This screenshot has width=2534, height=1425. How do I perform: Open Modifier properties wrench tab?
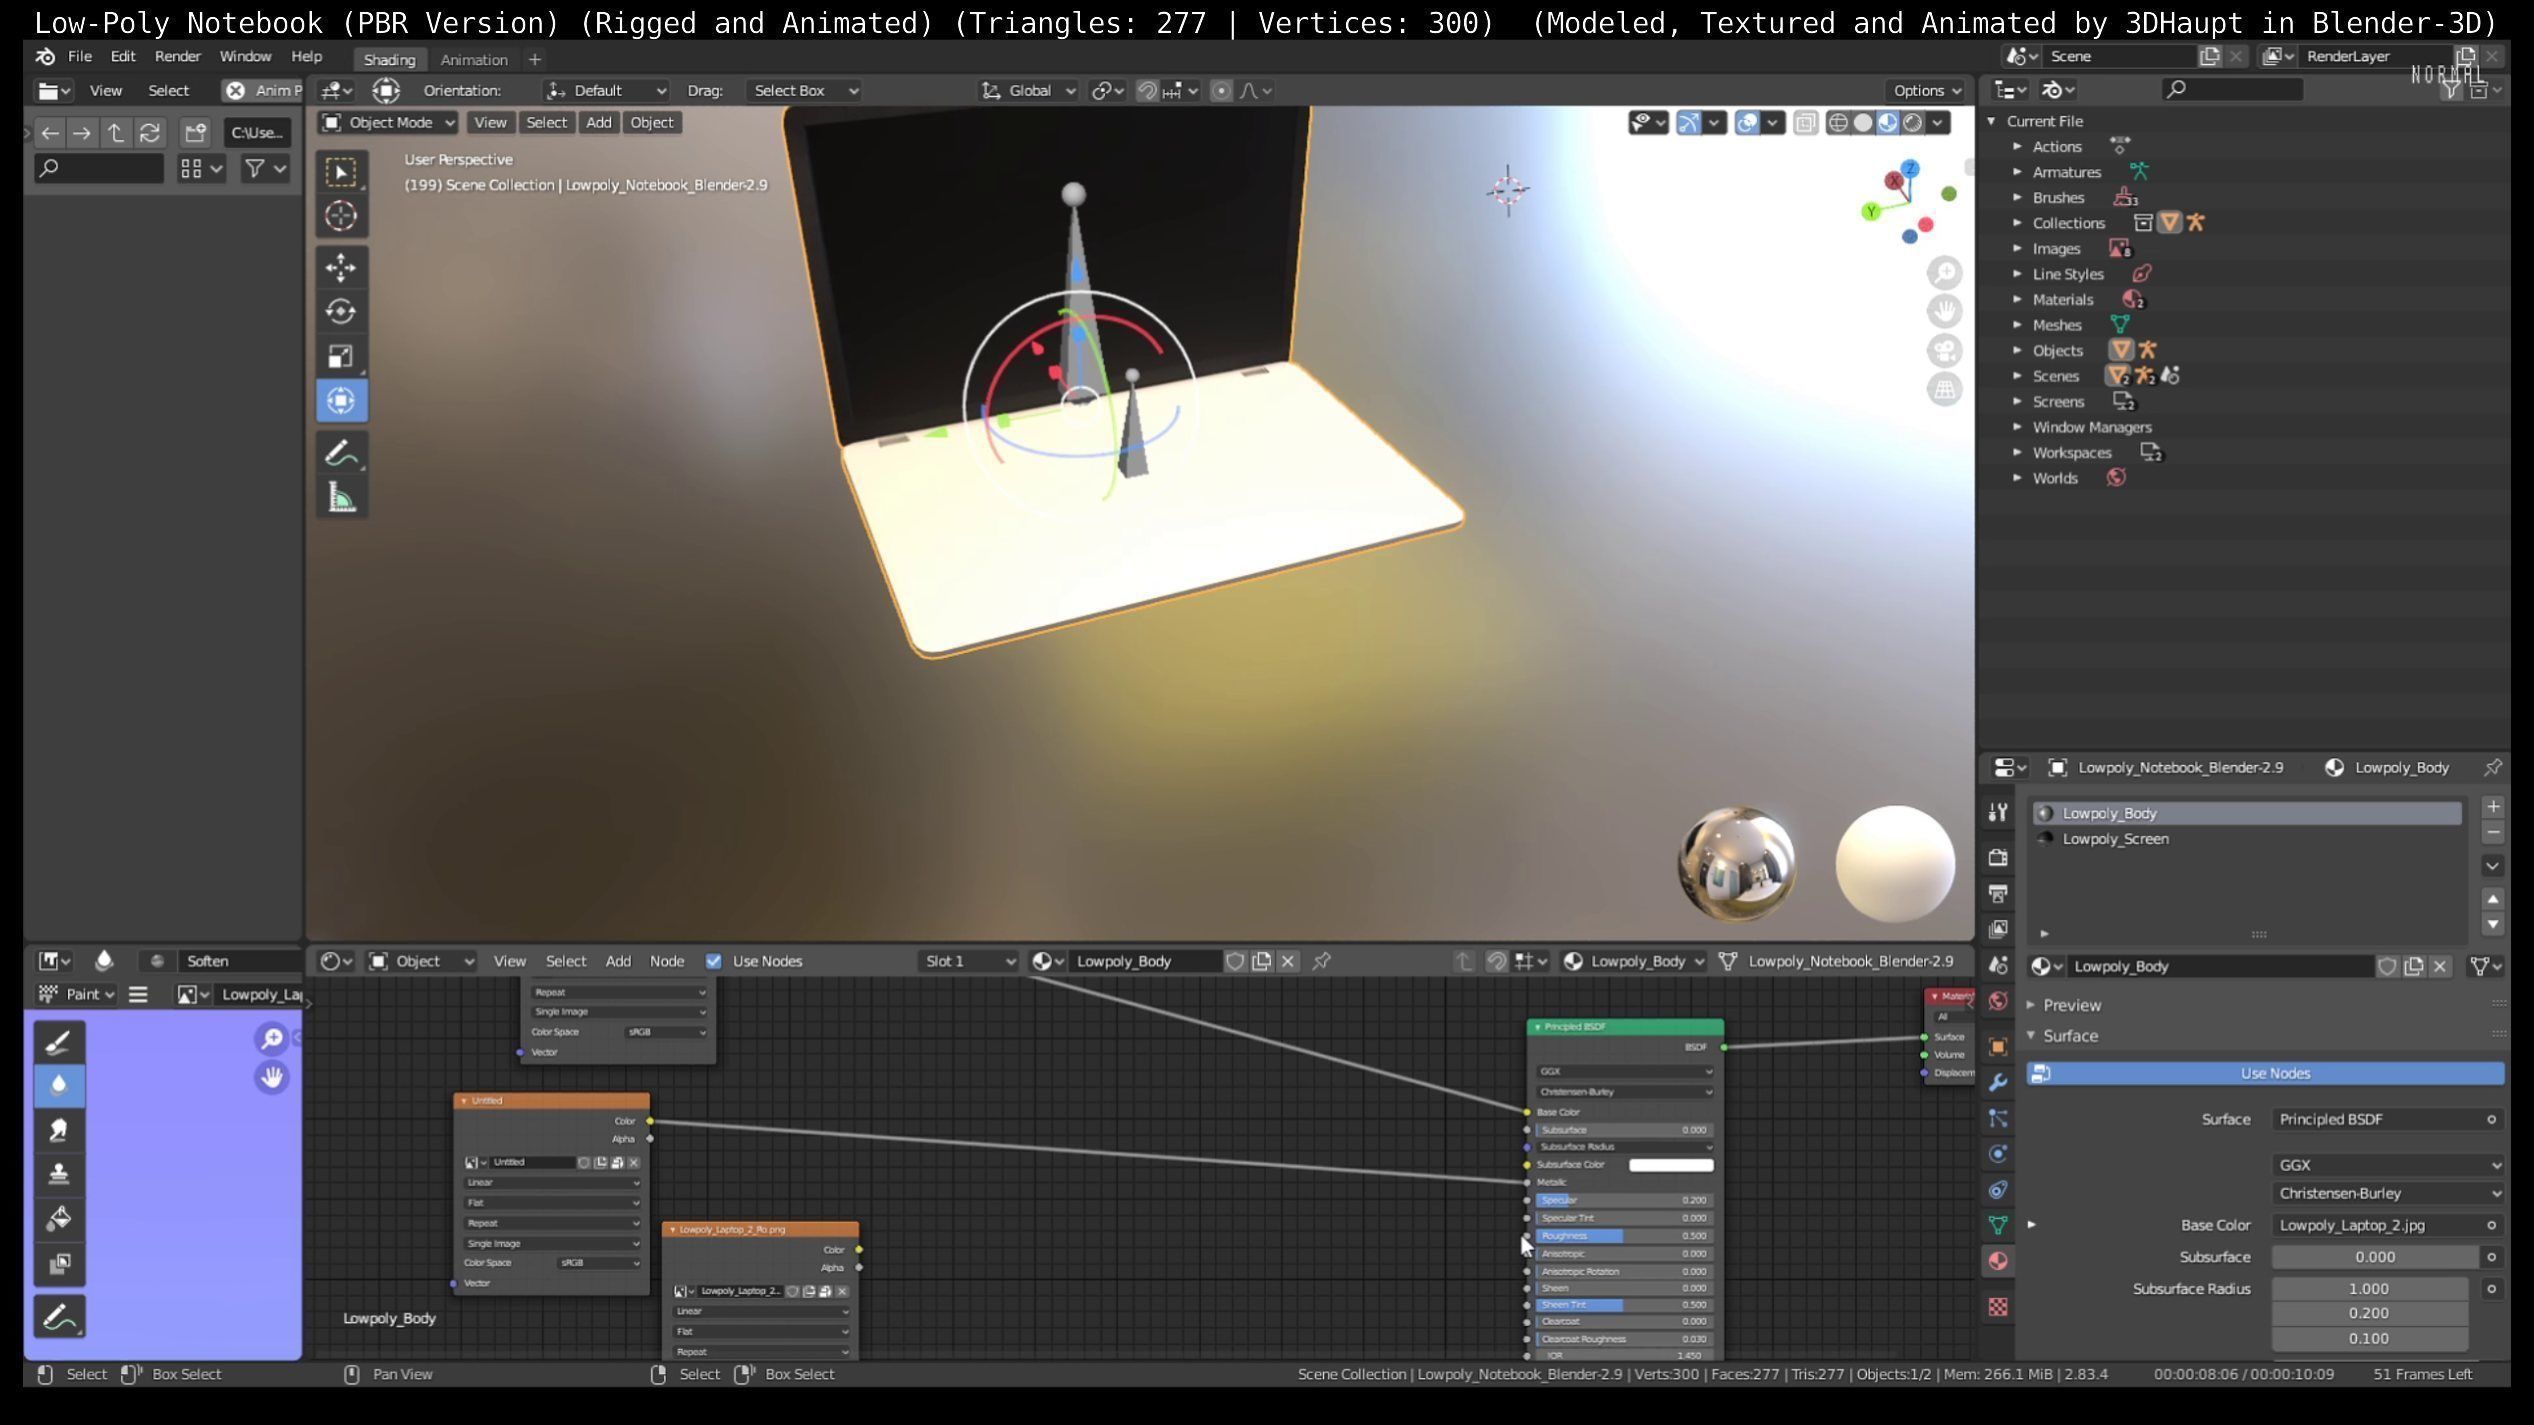[x=1998, y=1083]
